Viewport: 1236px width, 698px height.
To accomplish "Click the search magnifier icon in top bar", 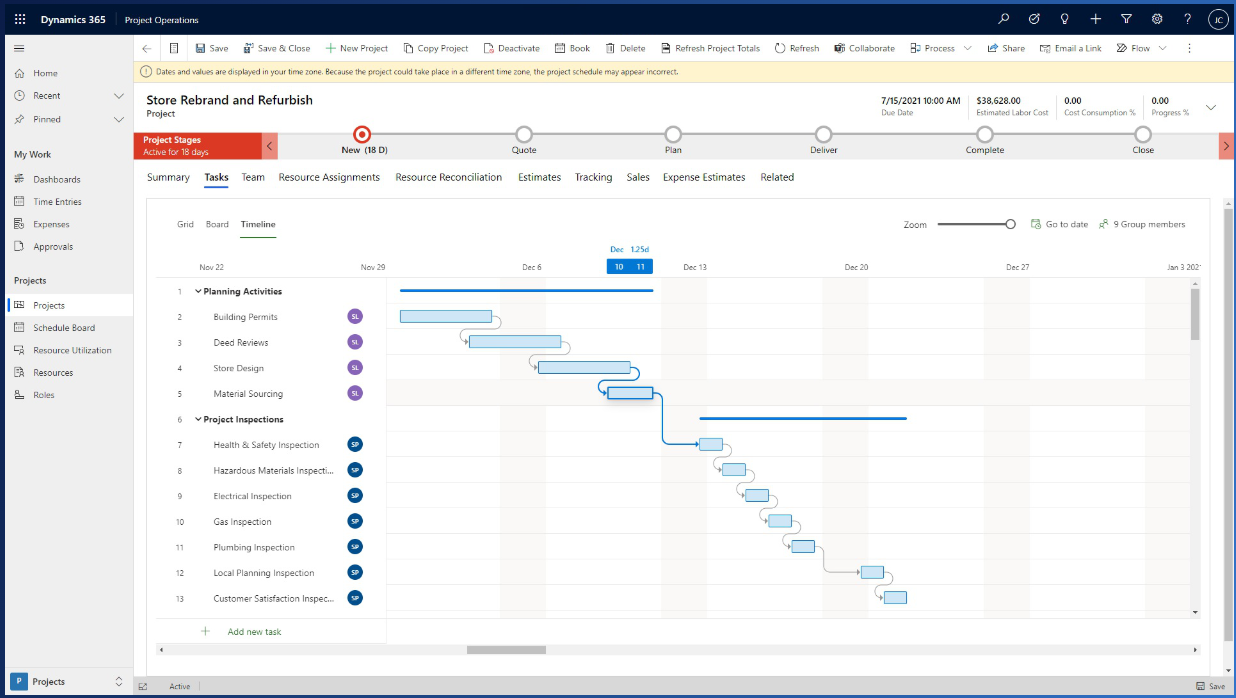I will coord(1004,19).
